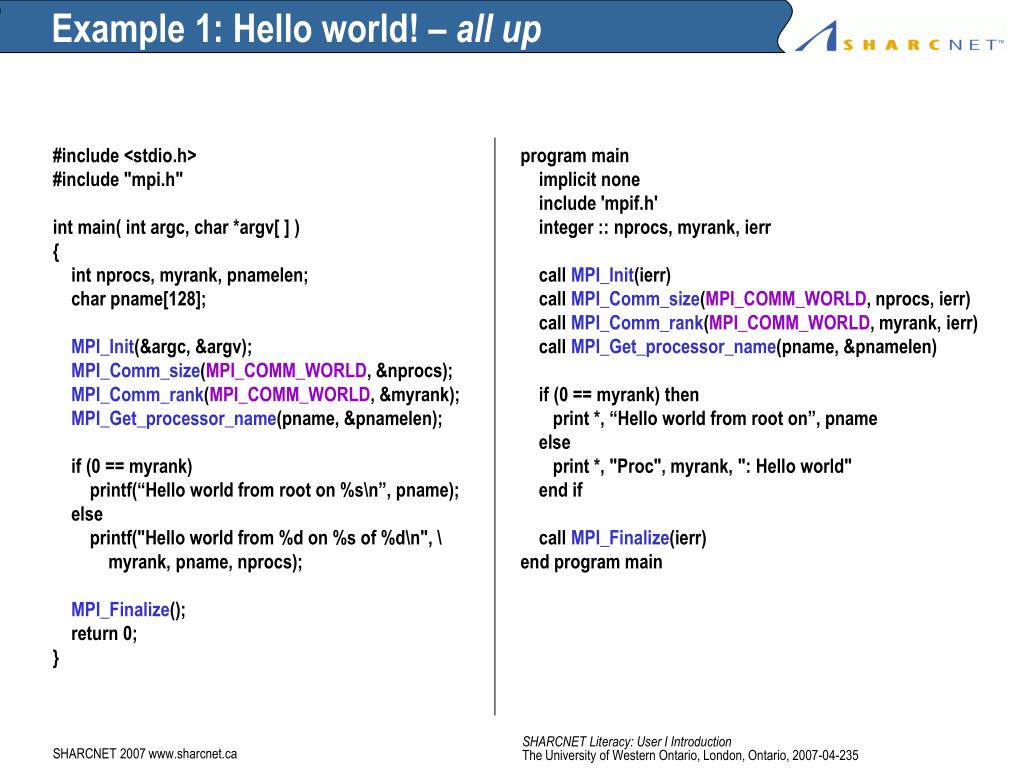Image resolution: width=1024 pixels, height=768 pixels.
Task: Click 'if (0 == myrank)' in C code
Action: pyautogui.click(x=132, y=466)
